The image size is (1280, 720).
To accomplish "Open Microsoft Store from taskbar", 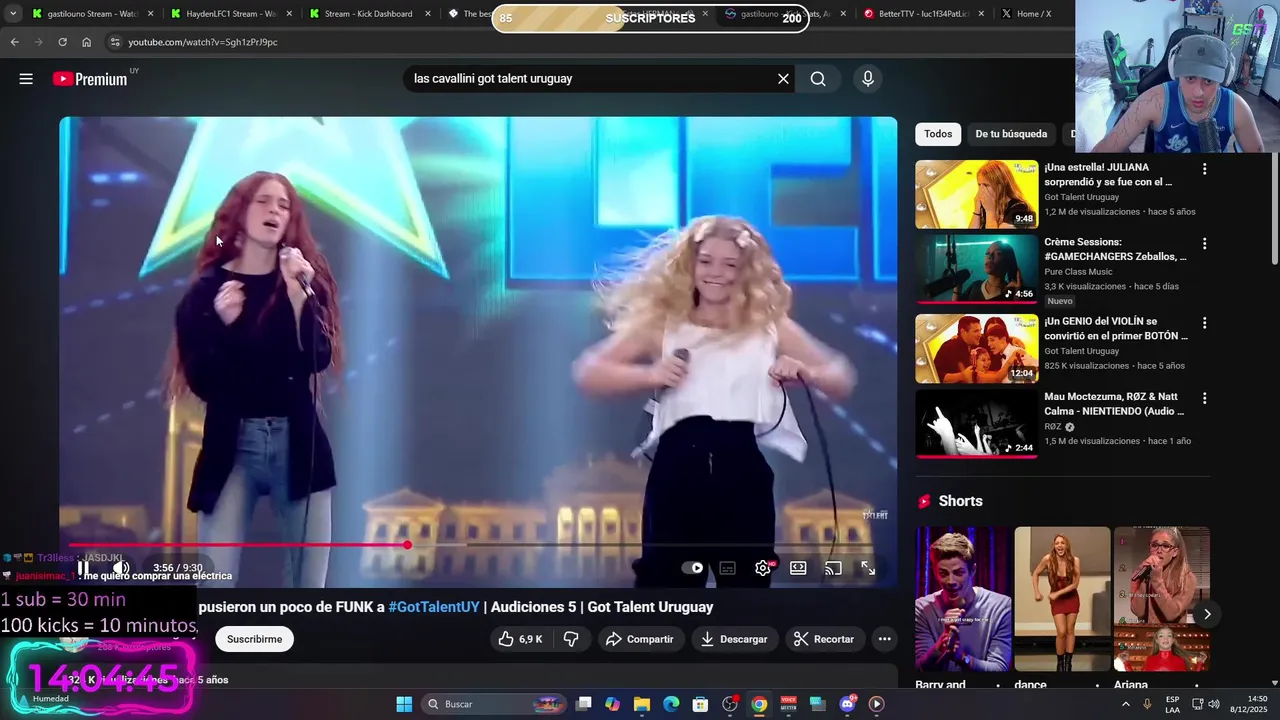I will click(x=701, y=704).
